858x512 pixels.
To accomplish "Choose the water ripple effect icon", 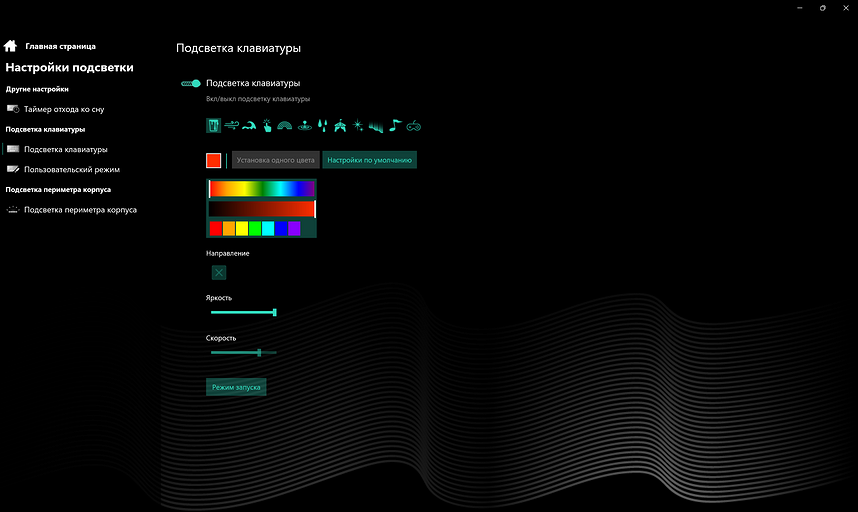I will [303, 126].
